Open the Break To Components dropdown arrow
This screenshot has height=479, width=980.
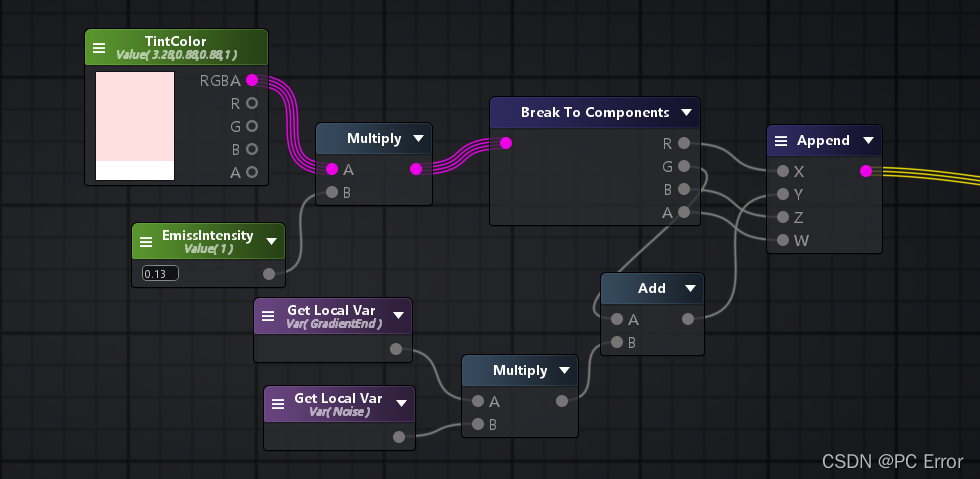coord(686,113)
